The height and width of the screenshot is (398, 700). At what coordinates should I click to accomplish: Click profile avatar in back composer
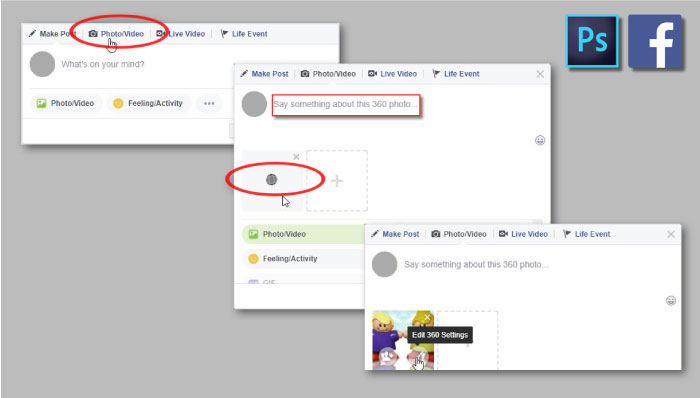(42, 64)
